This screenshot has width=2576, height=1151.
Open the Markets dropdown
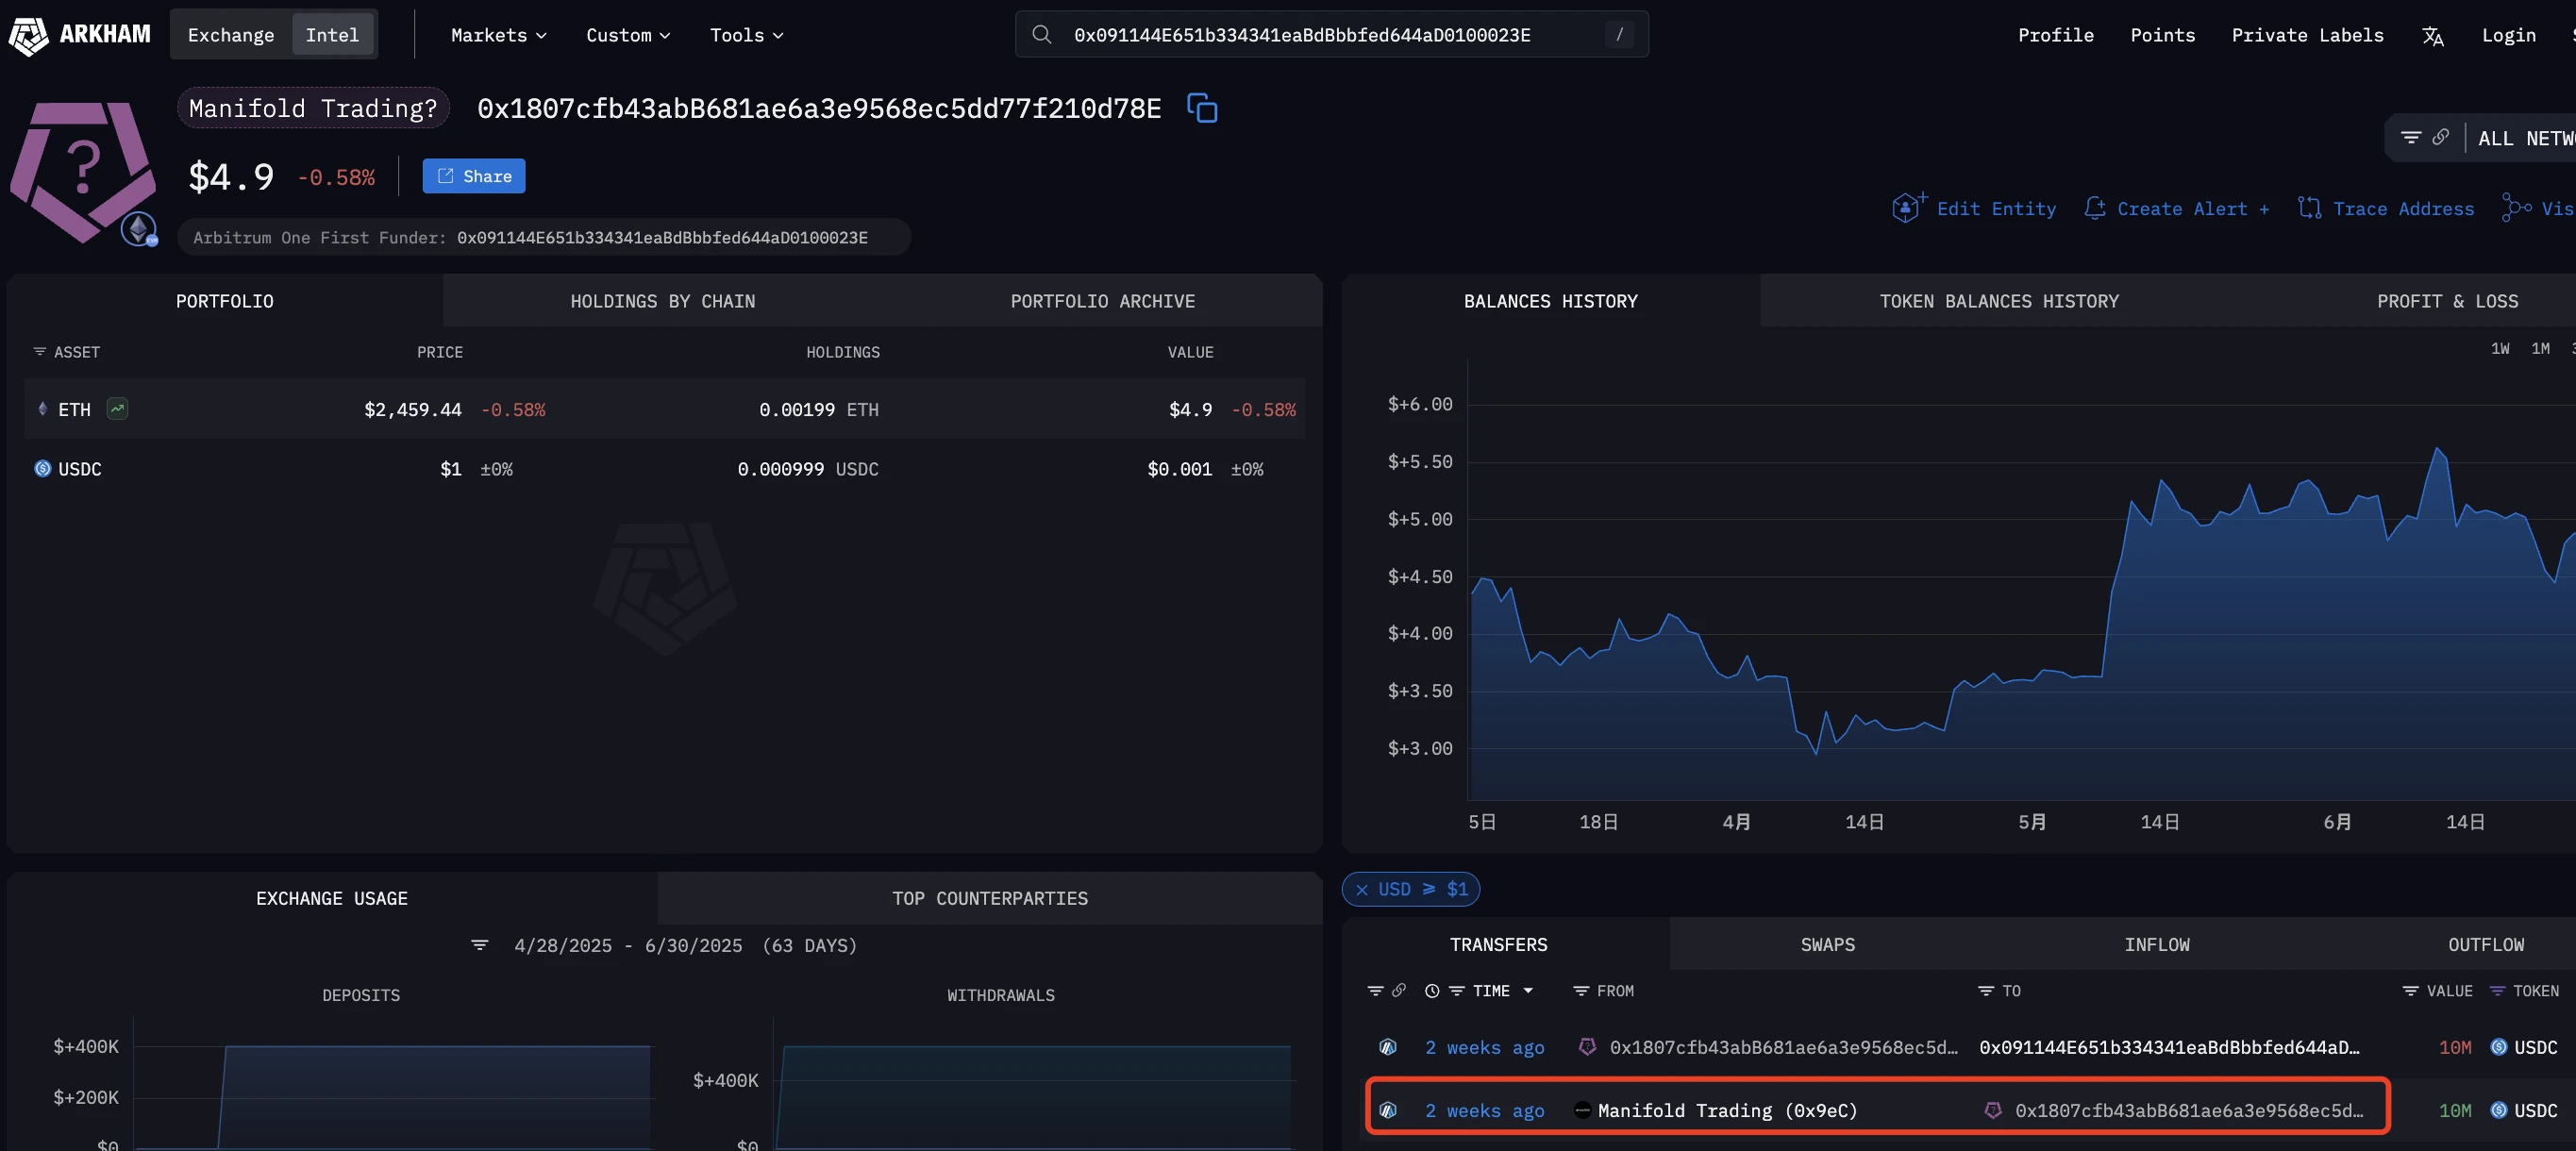pyautogui.click(x=497, y=34)
